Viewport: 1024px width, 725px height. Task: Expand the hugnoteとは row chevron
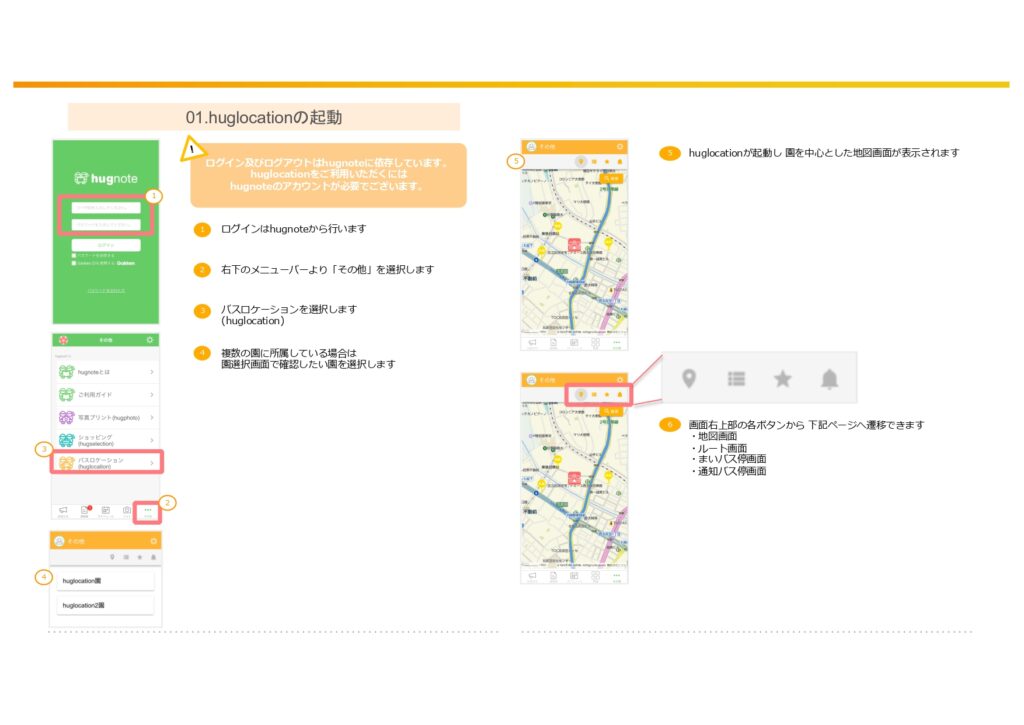click(151, 372)
